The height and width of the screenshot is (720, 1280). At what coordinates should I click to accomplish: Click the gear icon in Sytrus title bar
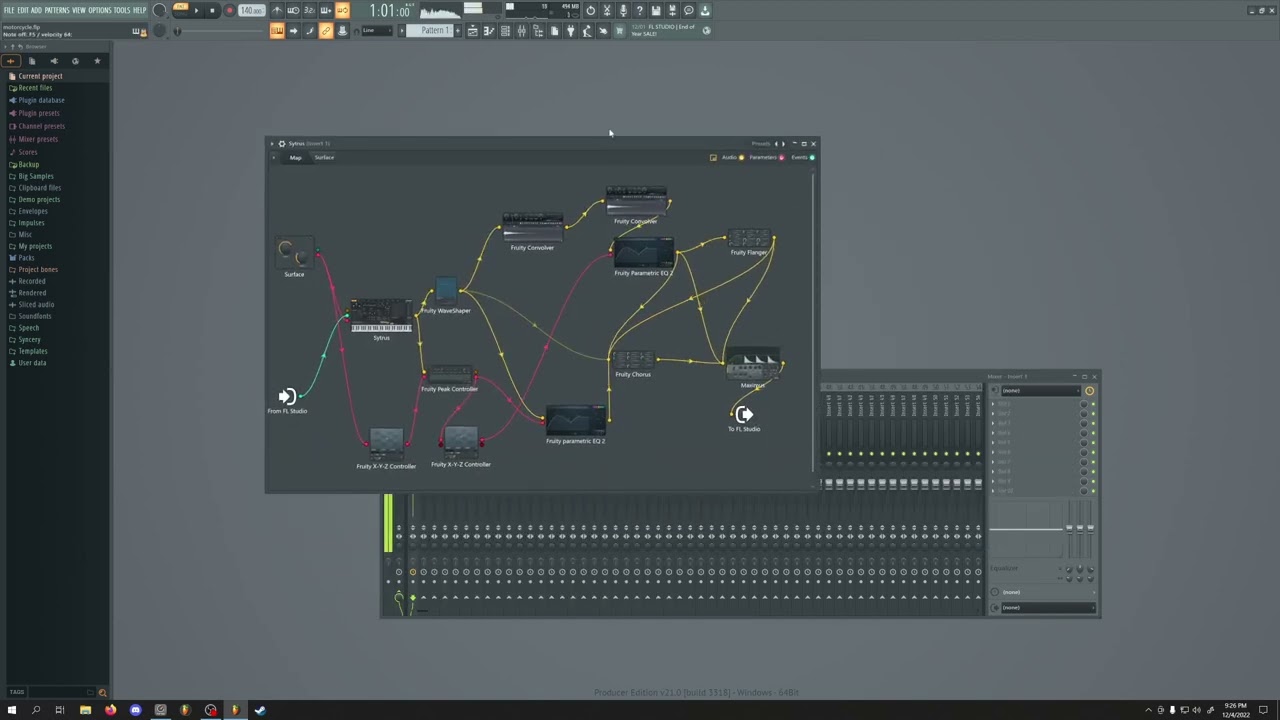click(281, 143)
